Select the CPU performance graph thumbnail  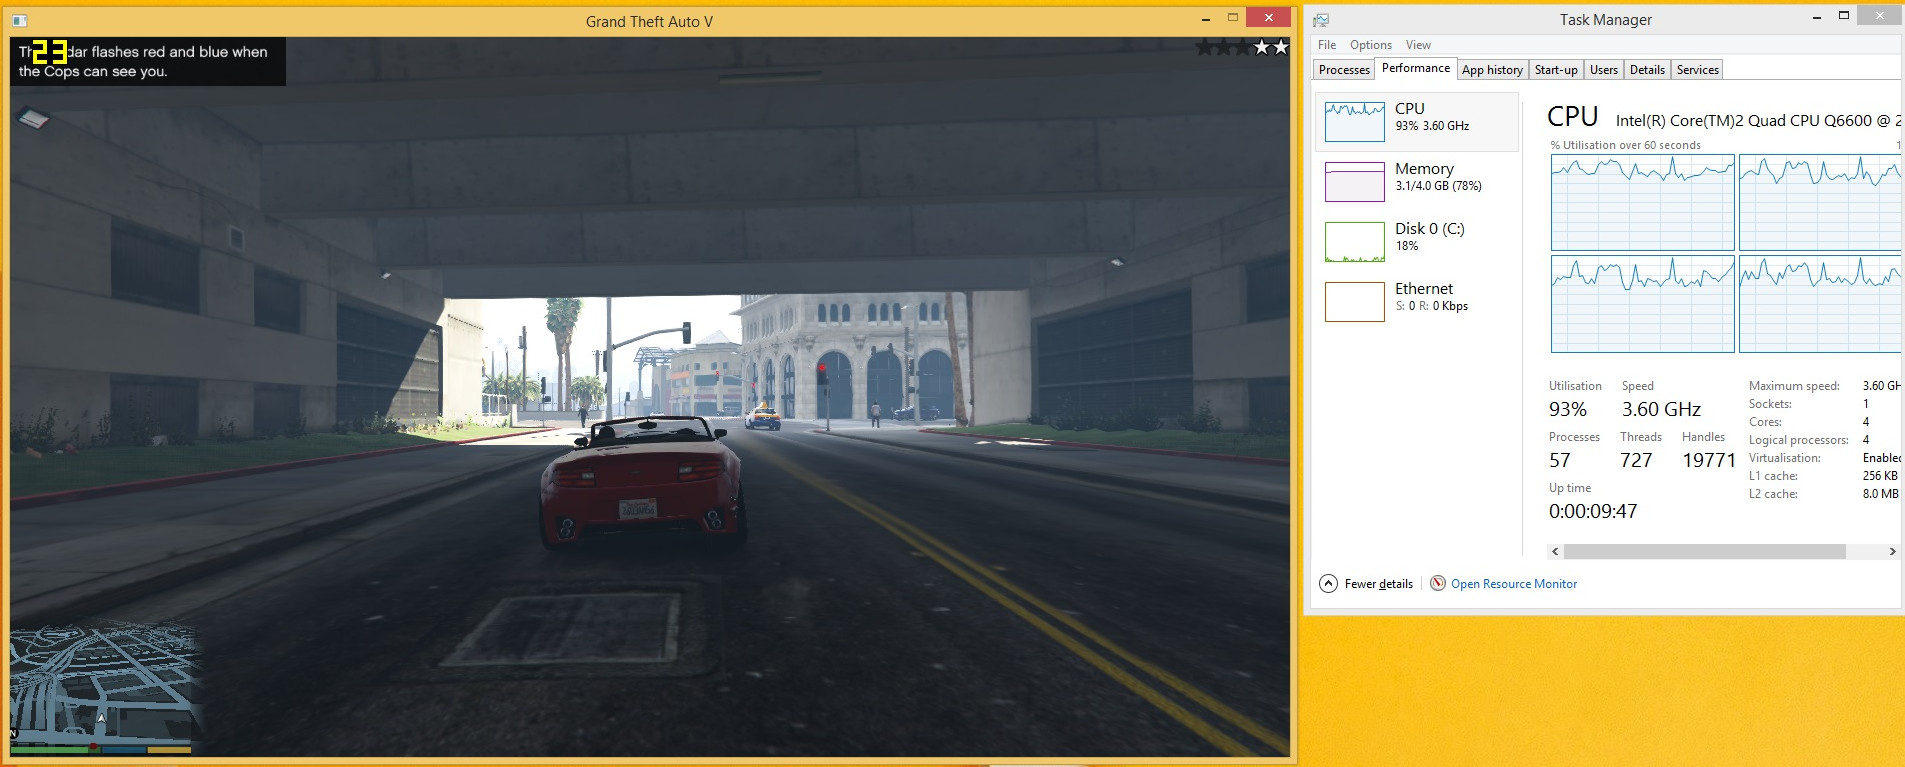(1354, 122)
